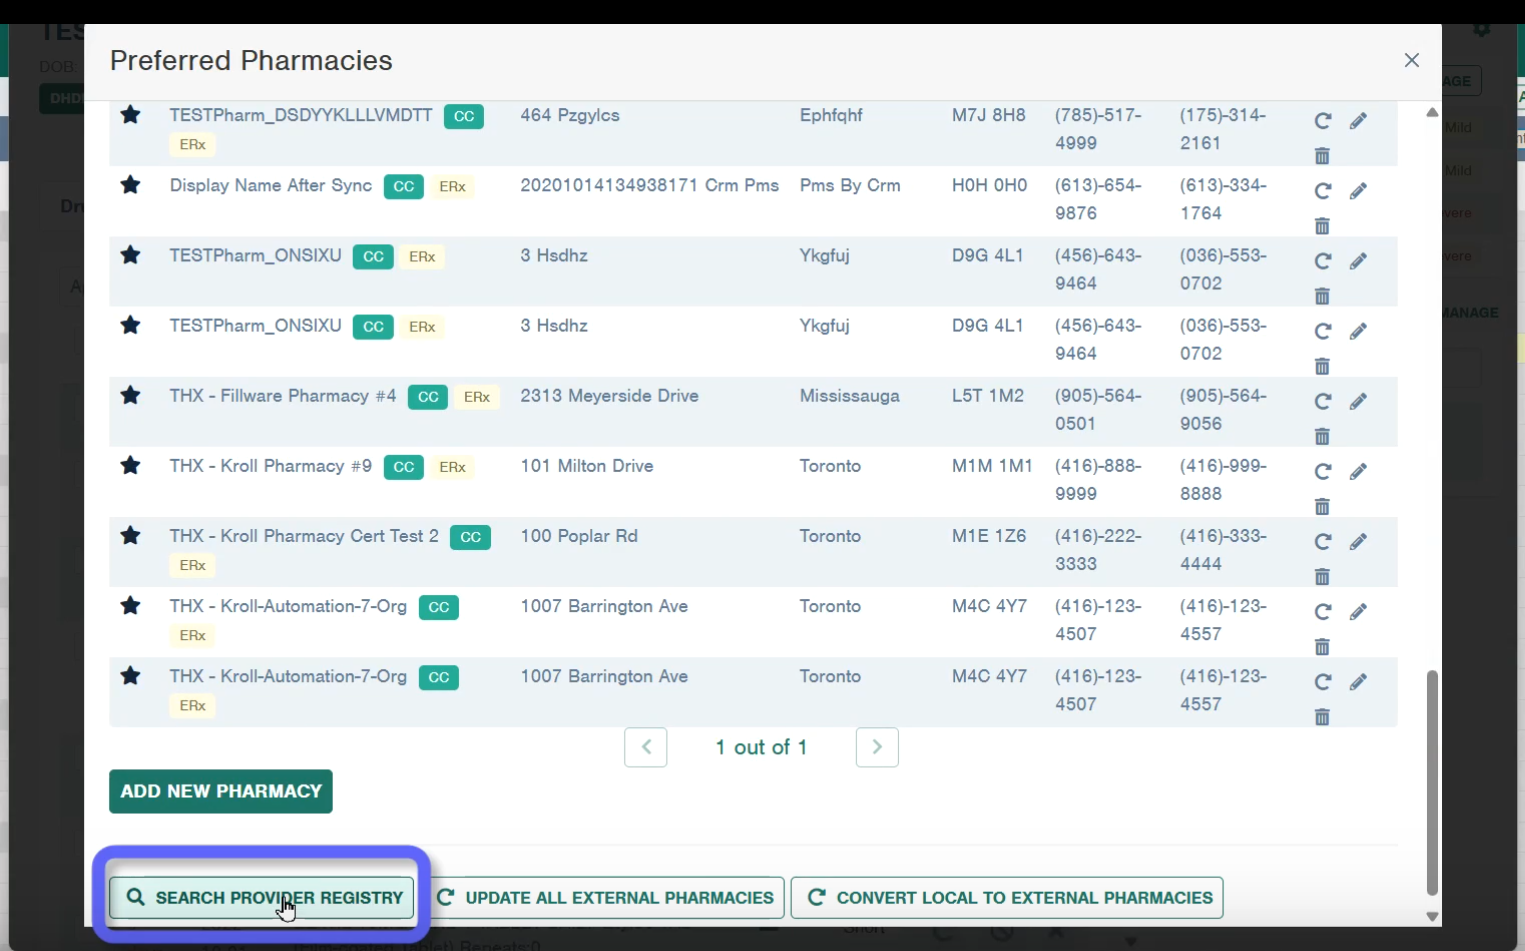Open Search Provider Registry

click(262, 898)
